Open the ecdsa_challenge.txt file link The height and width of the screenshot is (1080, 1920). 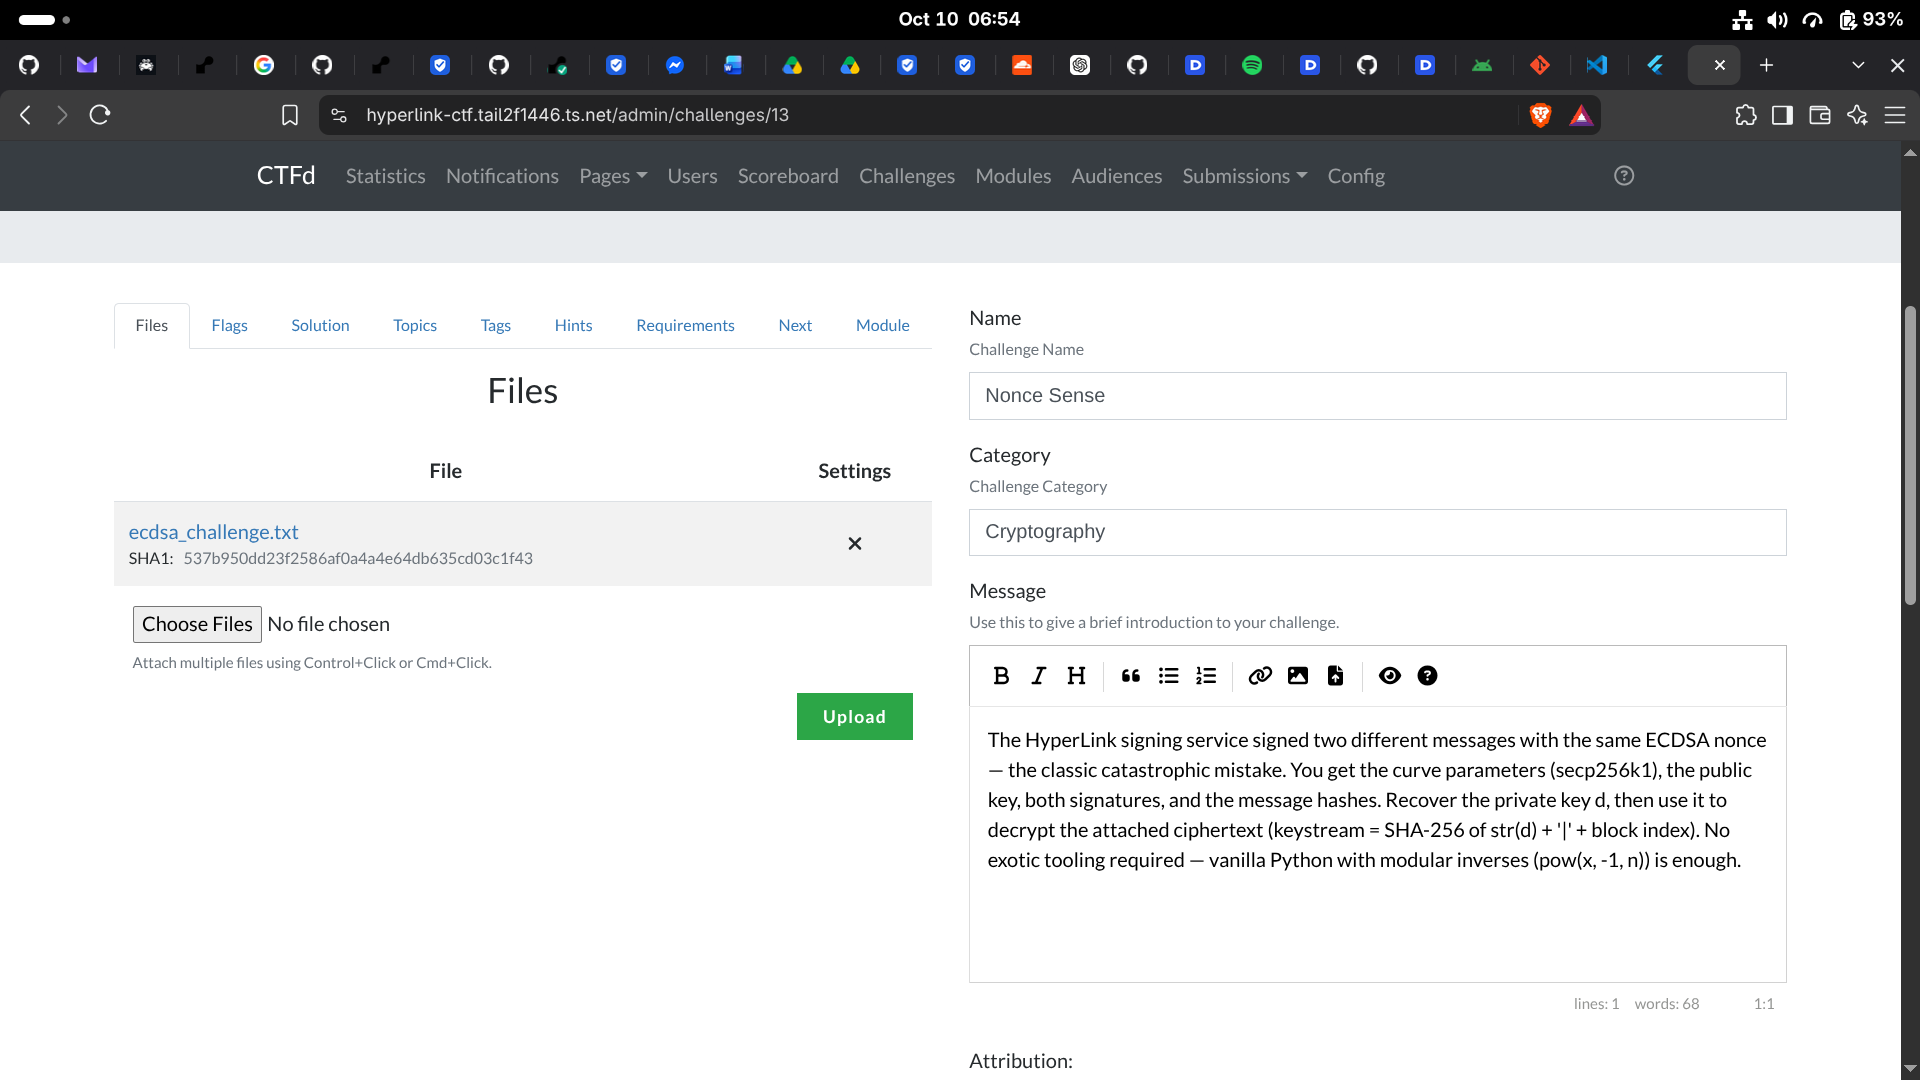tap(213, 532)
